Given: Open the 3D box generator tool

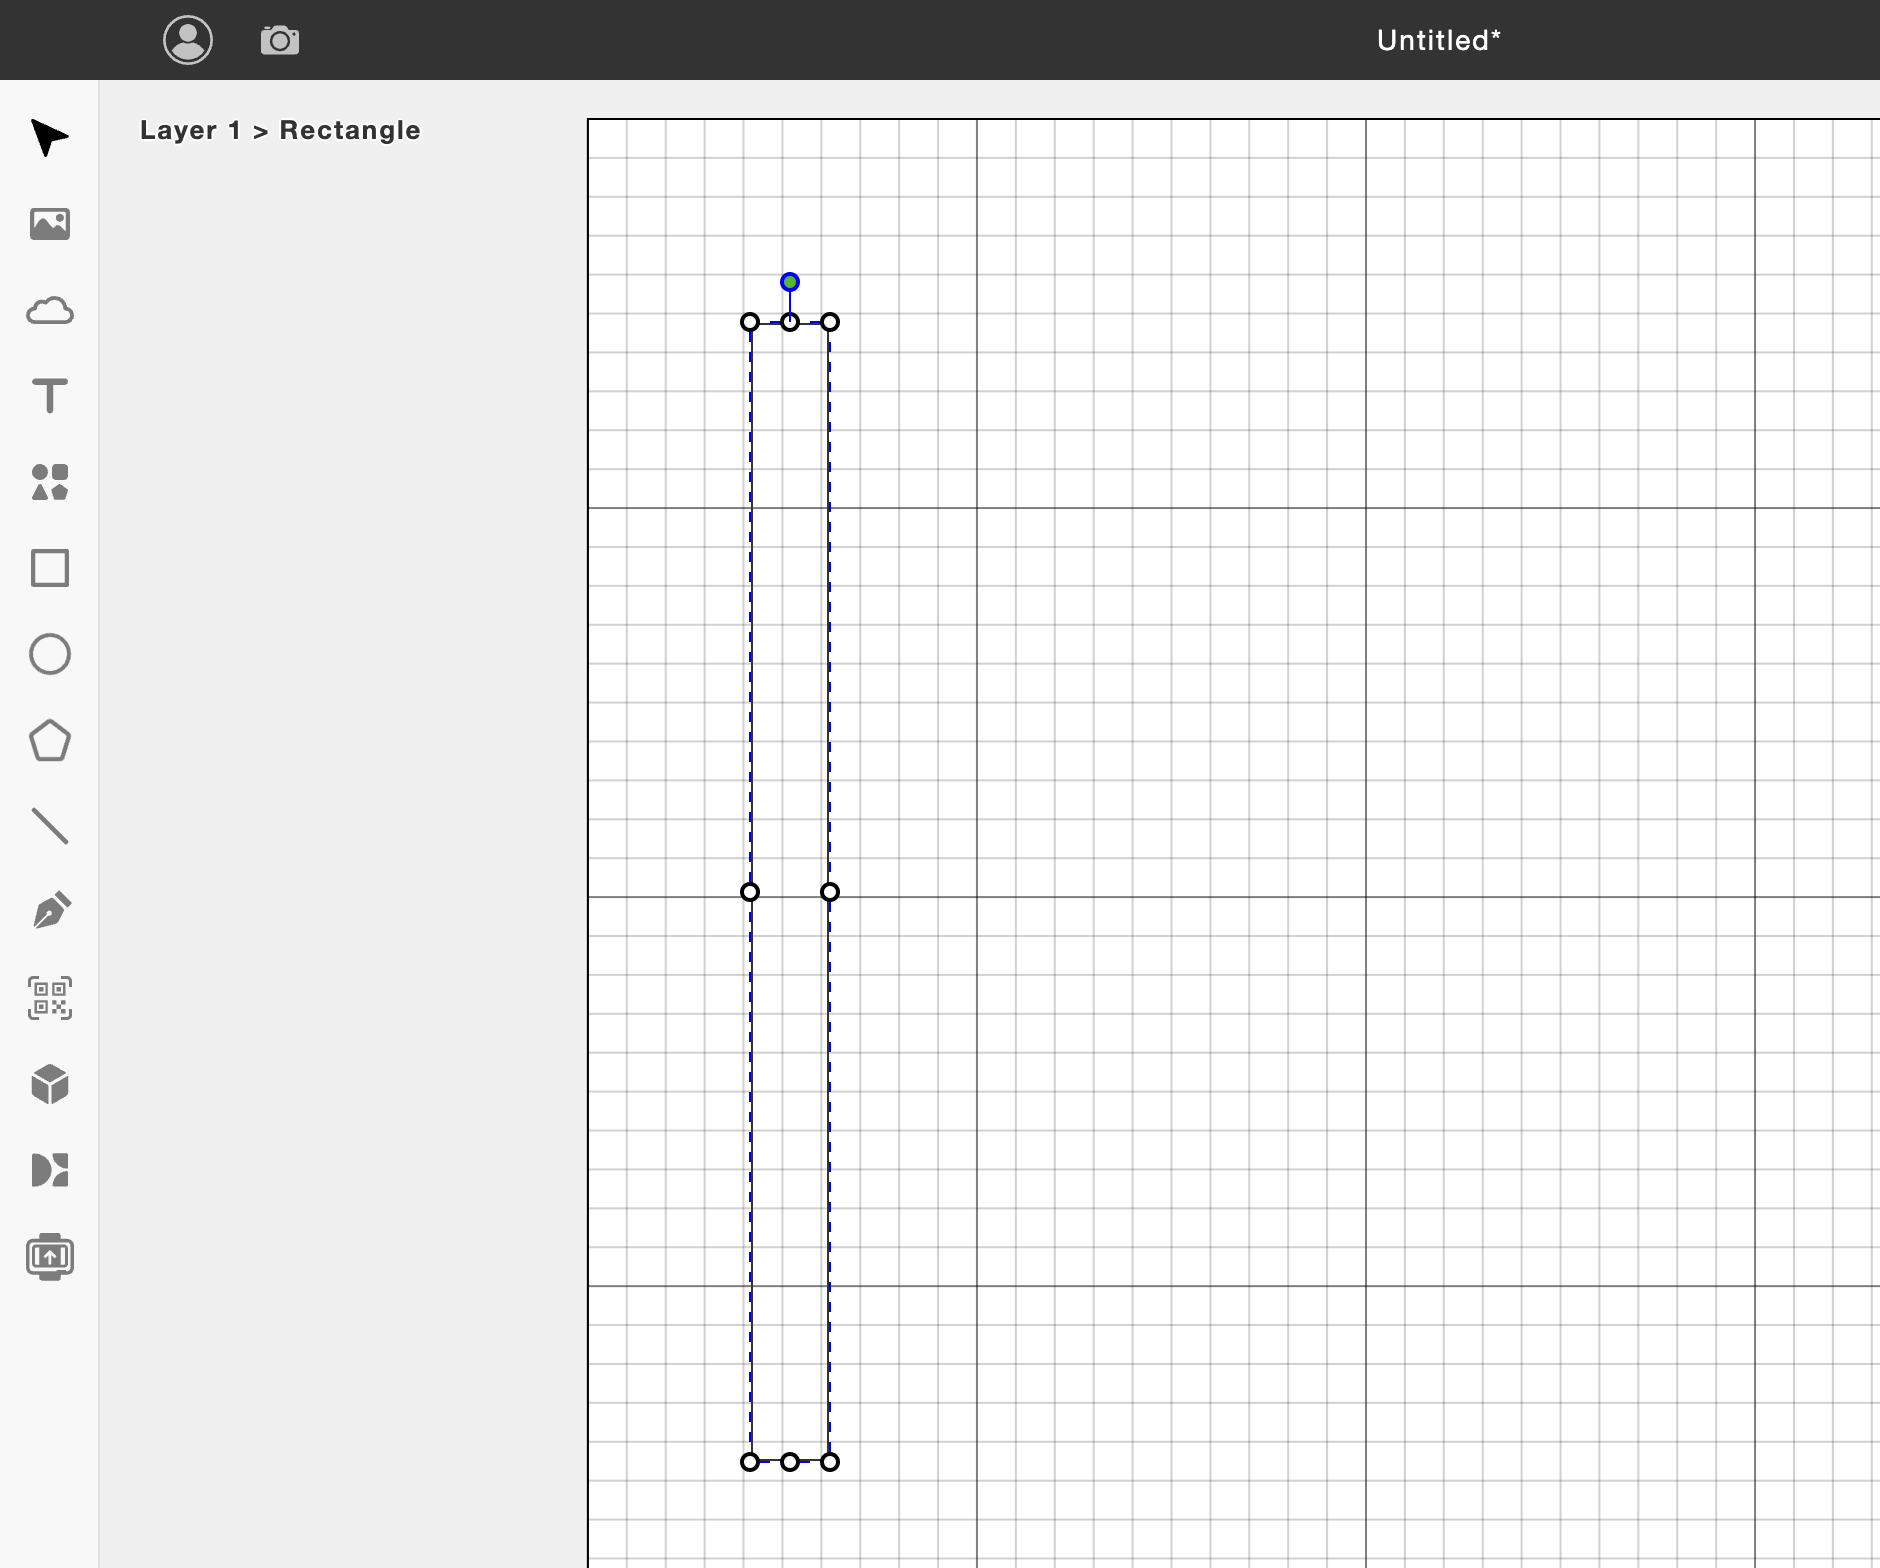Looking at the screenshot, I should coord(49,1084).
